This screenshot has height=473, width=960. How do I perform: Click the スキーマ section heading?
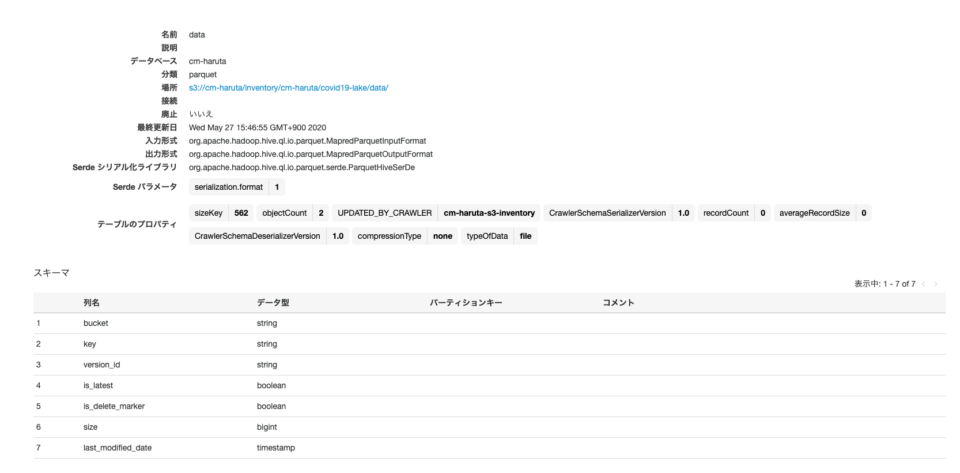click(51, 273)
